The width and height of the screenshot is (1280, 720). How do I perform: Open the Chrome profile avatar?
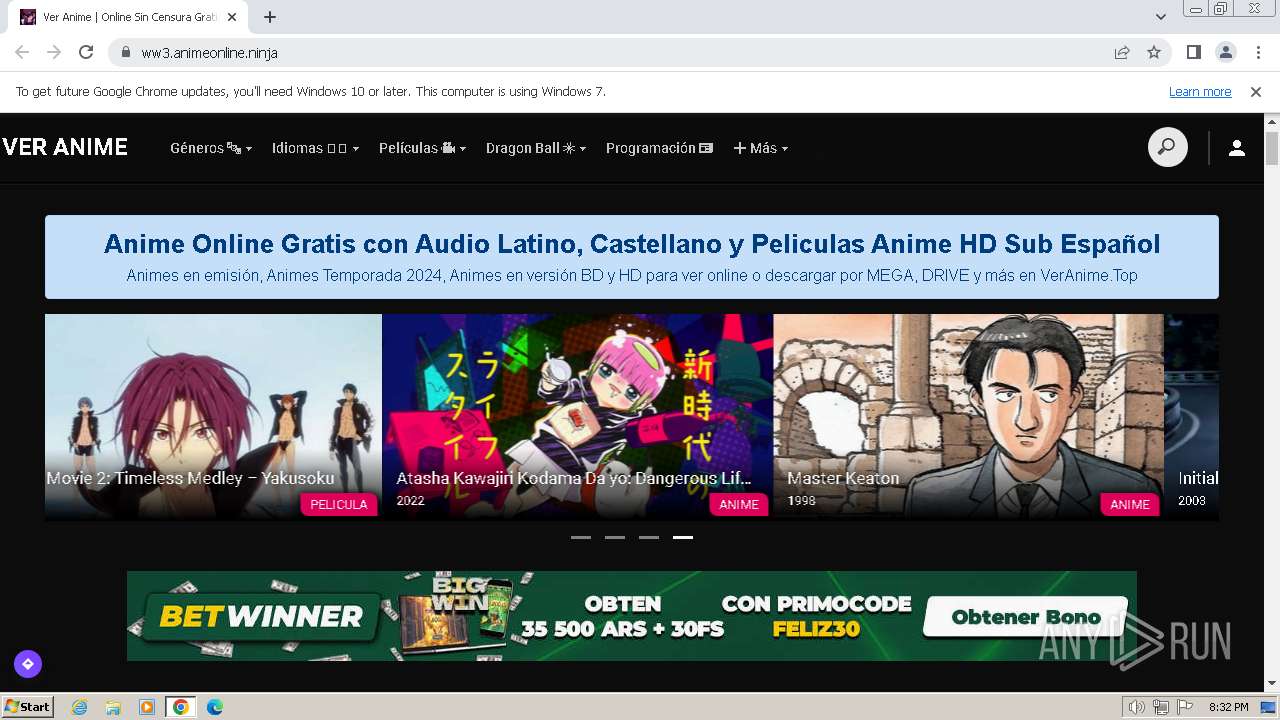pyautogui.click(x=1225, y=52)
